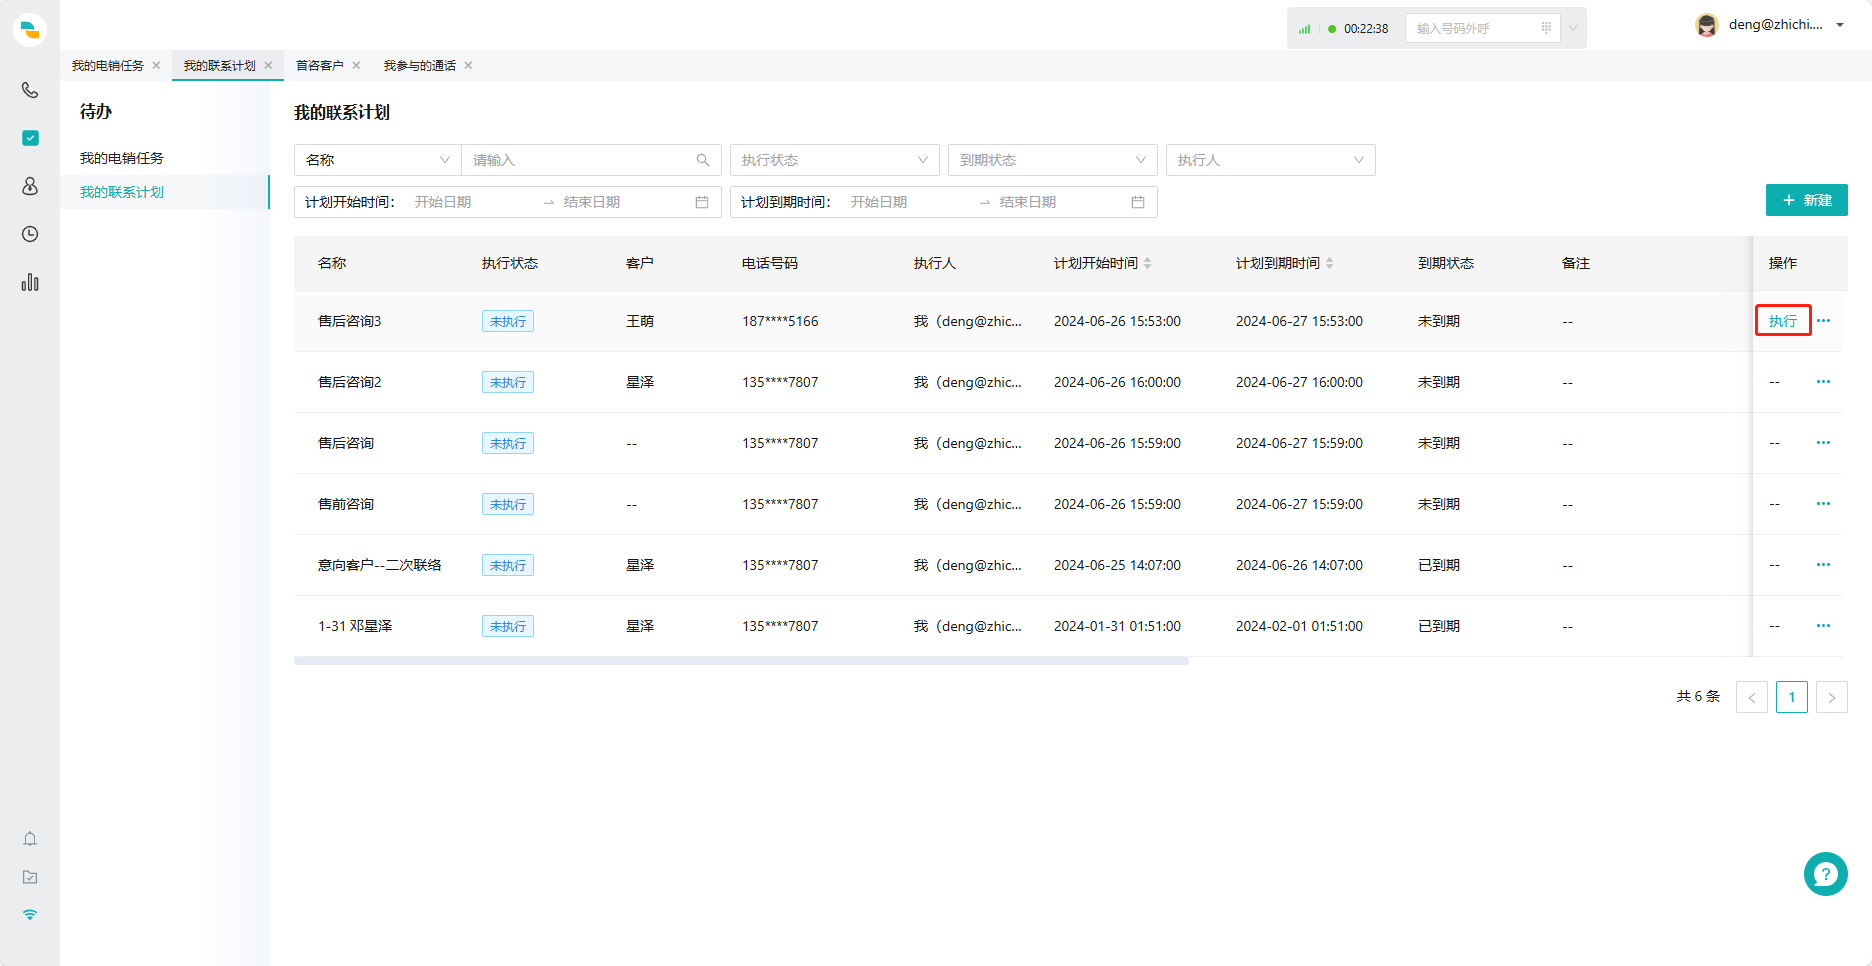
Task: Open calendar icon for 计划开始时间
Action: click(702, 202)
